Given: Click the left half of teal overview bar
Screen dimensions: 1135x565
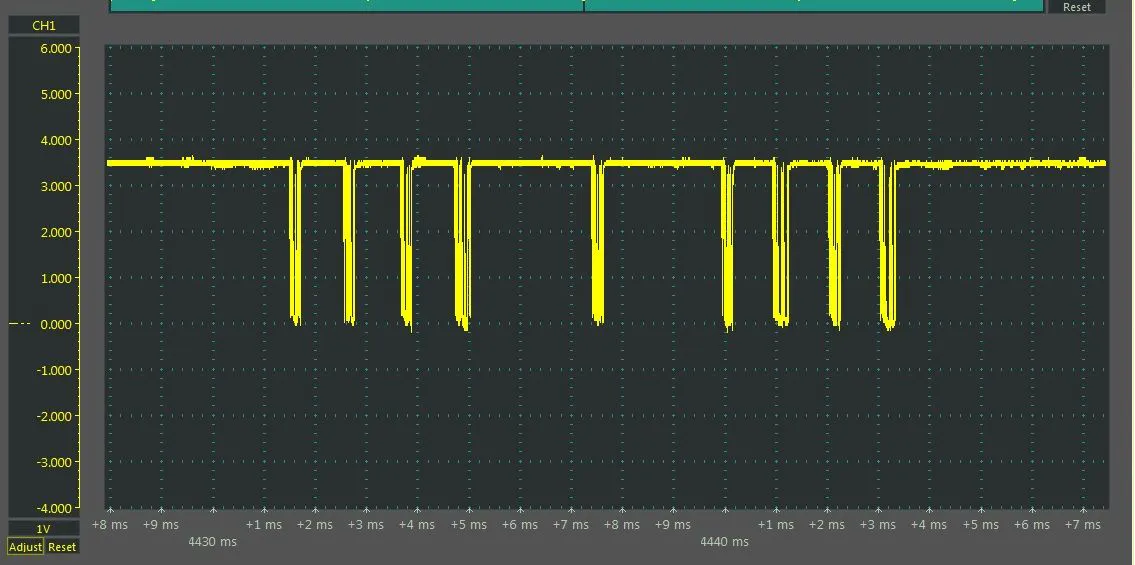Looking at the screenshot, I should (346, 6).
